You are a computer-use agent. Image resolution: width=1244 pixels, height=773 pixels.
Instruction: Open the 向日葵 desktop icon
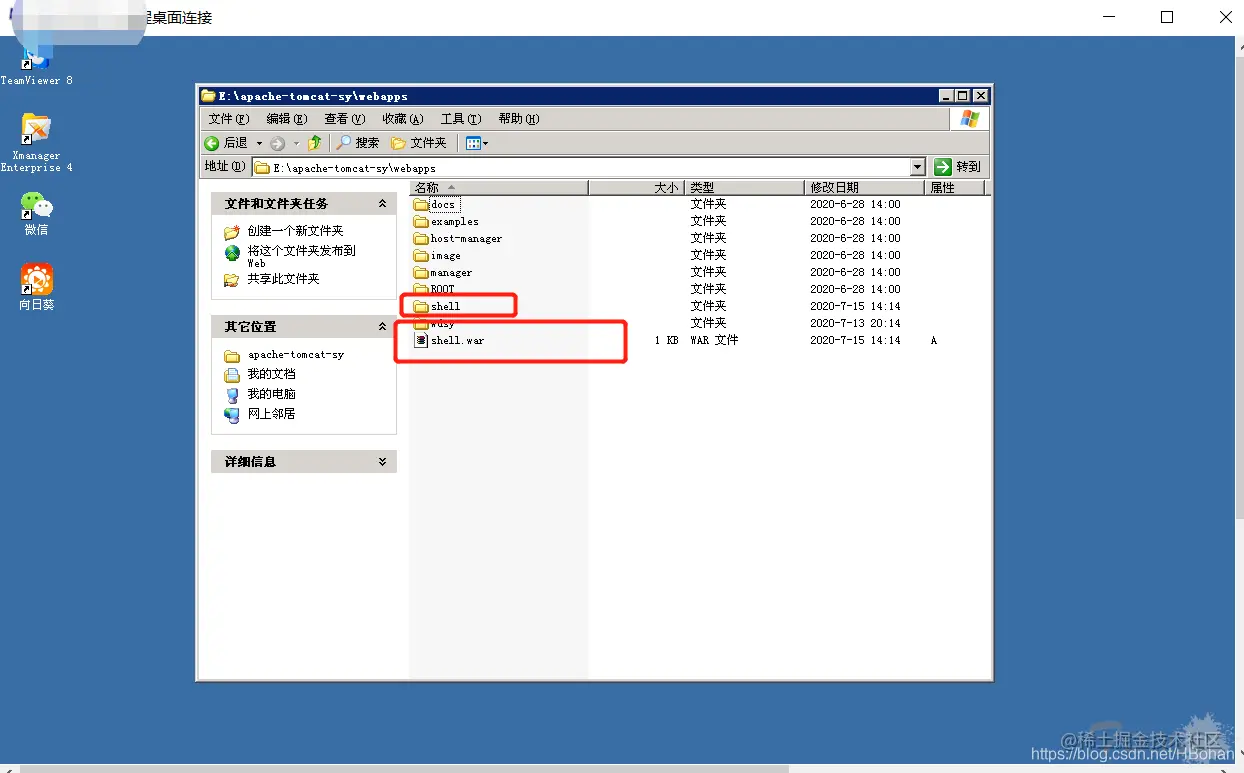click(36, 287)
